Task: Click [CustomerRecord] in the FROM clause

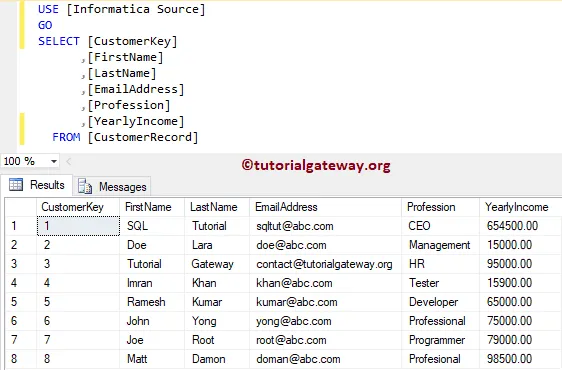Action: coord(143,137)
